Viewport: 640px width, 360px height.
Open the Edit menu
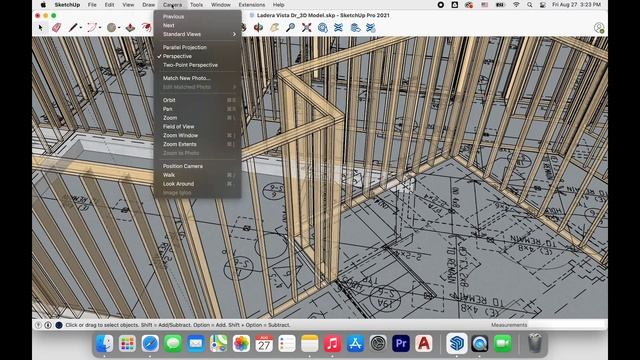point(109,5)
